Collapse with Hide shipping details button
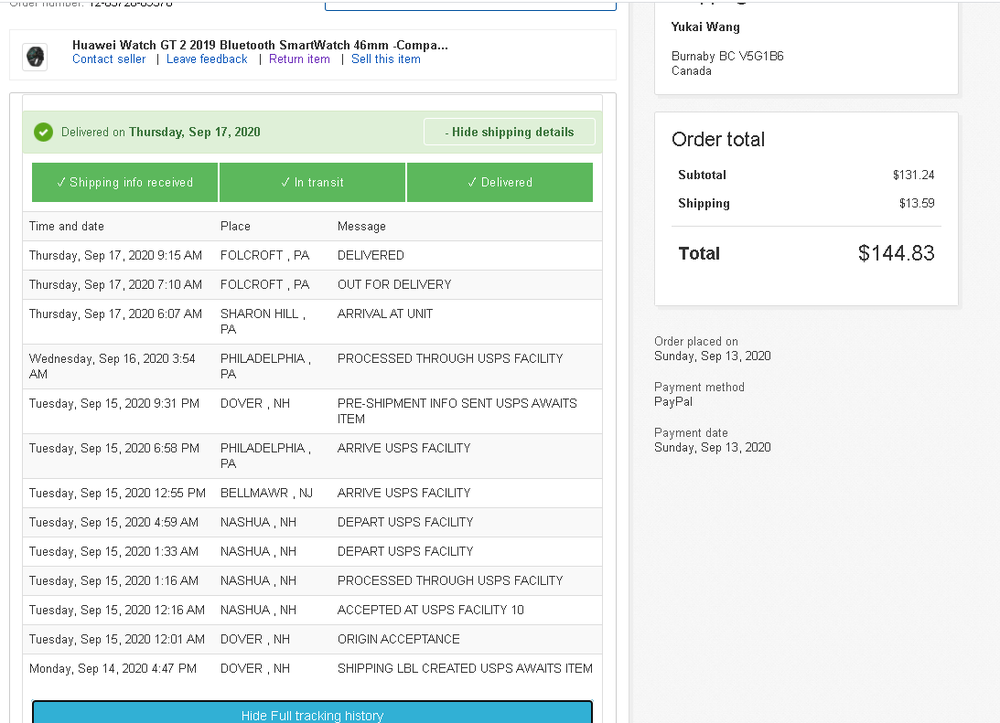The image size is (1000, 723). click(509, 132)
